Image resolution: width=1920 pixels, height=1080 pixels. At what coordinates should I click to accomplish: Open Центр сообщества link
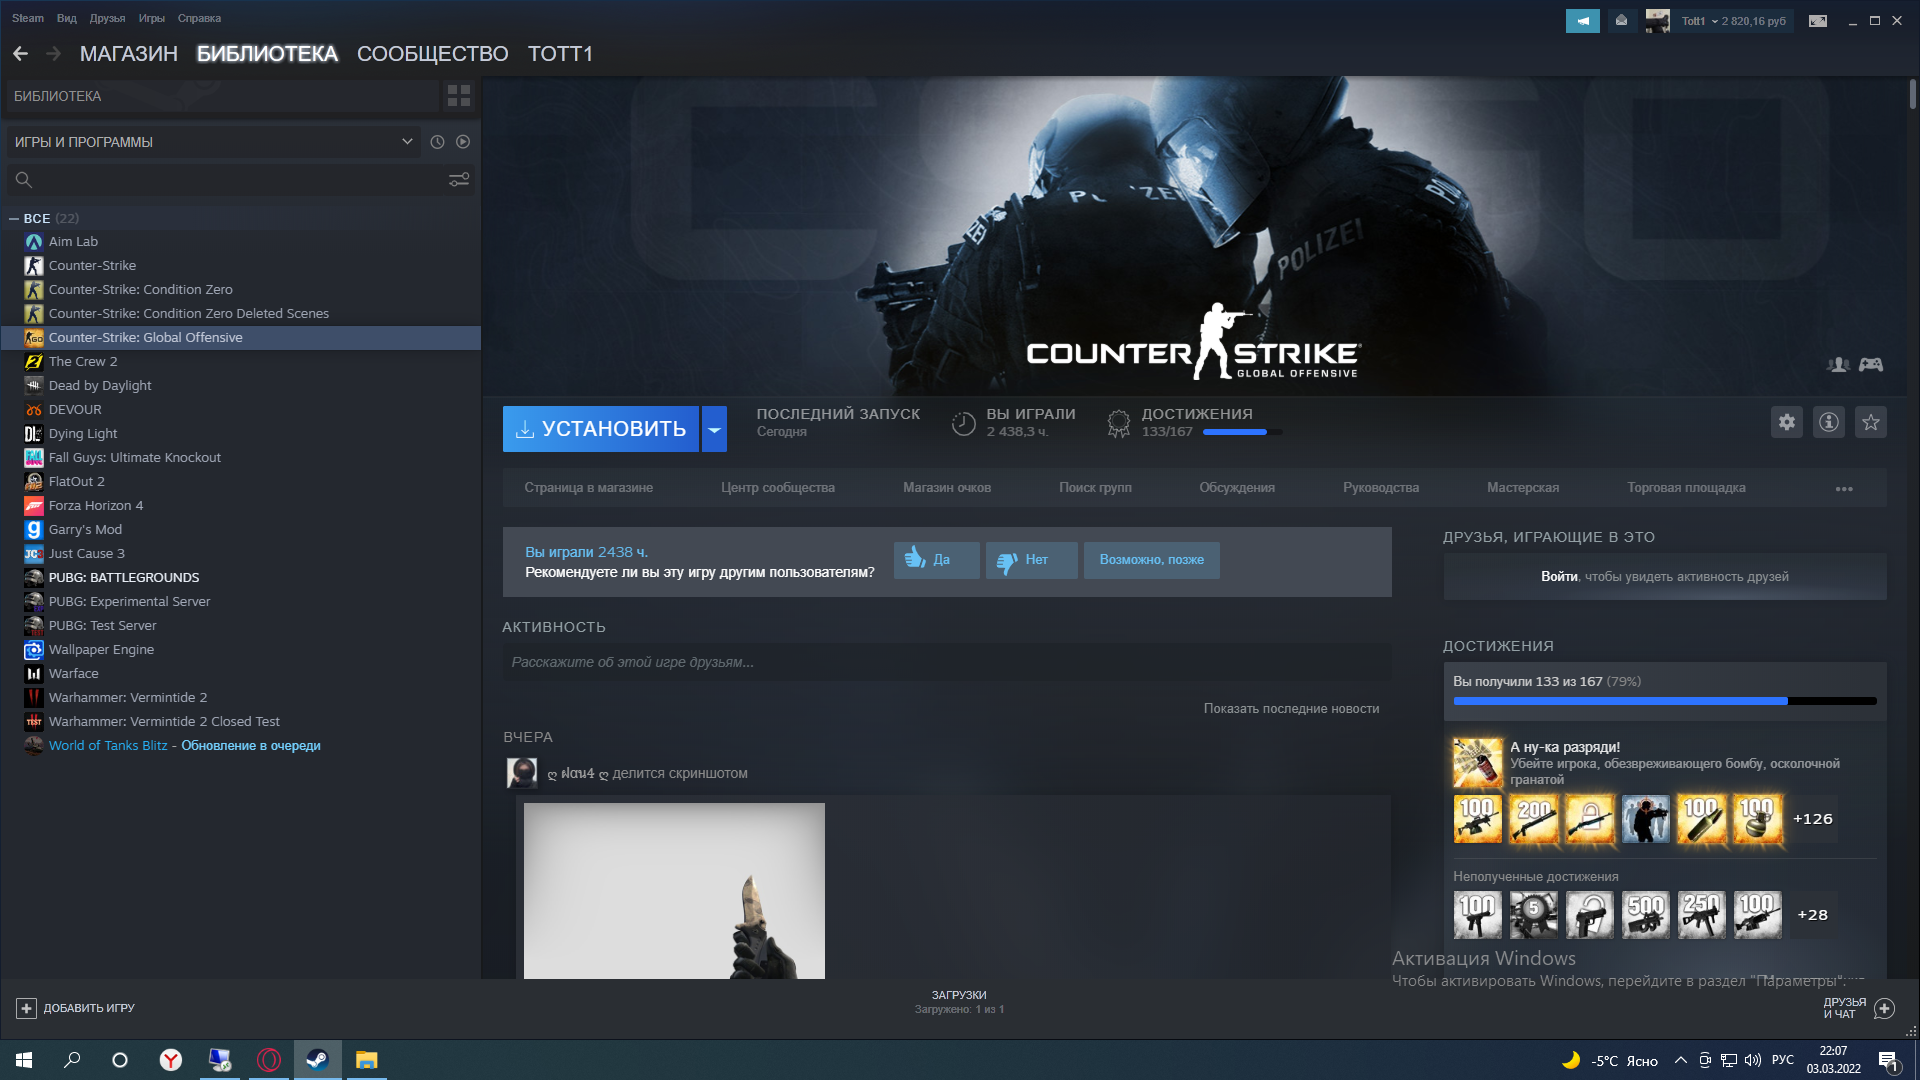[x=778, y=488]
